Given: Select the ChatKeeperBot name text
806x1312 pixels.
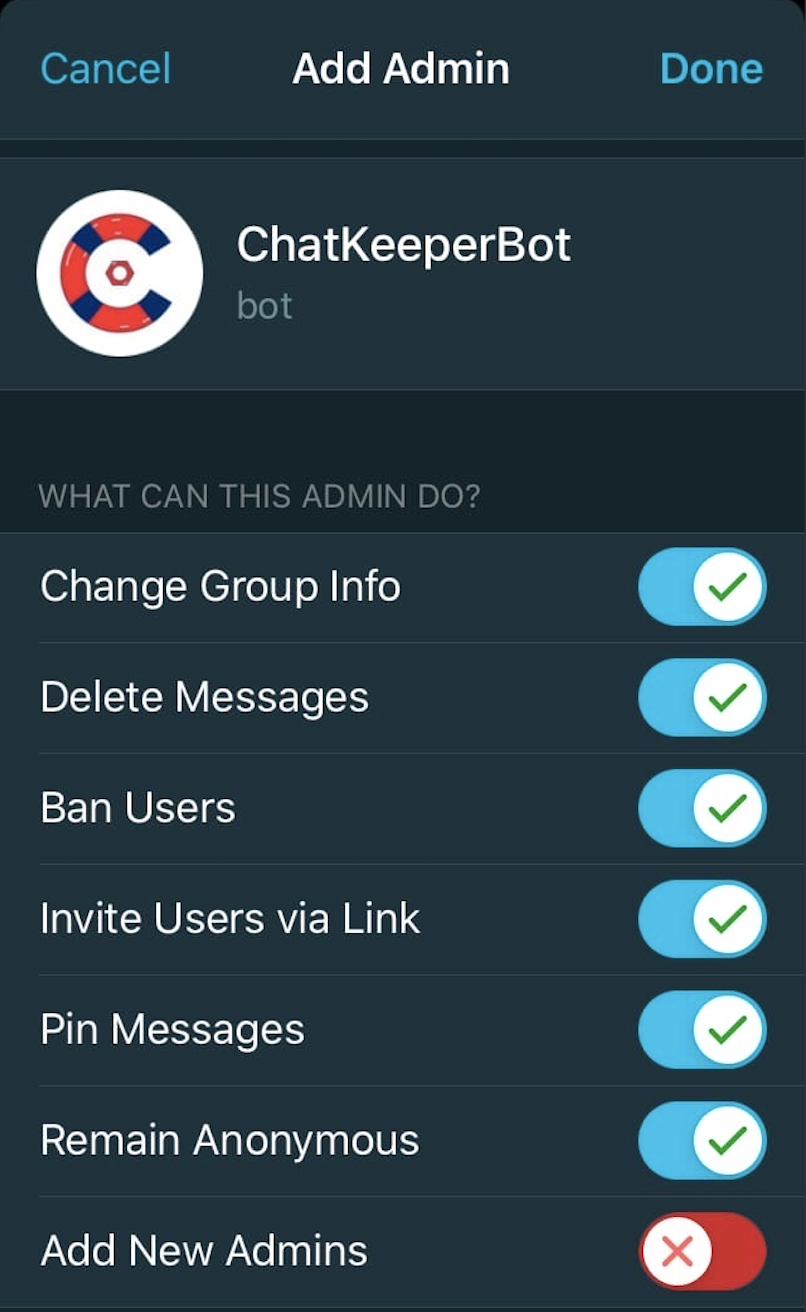Looking at the screenshot, I should (404, 245).
